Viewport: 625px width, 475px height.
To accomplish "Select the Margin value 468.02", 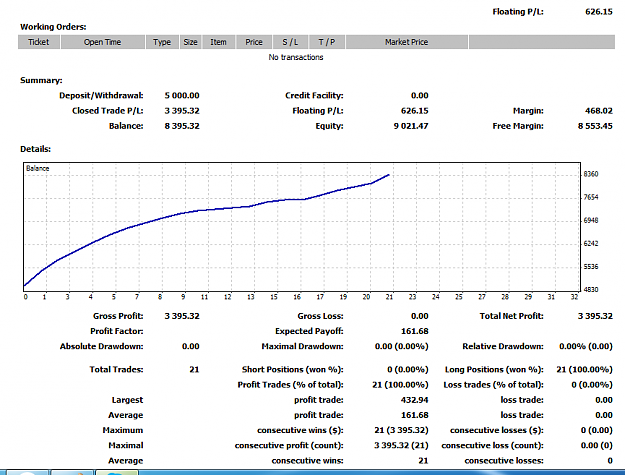I will coord(599,111).
